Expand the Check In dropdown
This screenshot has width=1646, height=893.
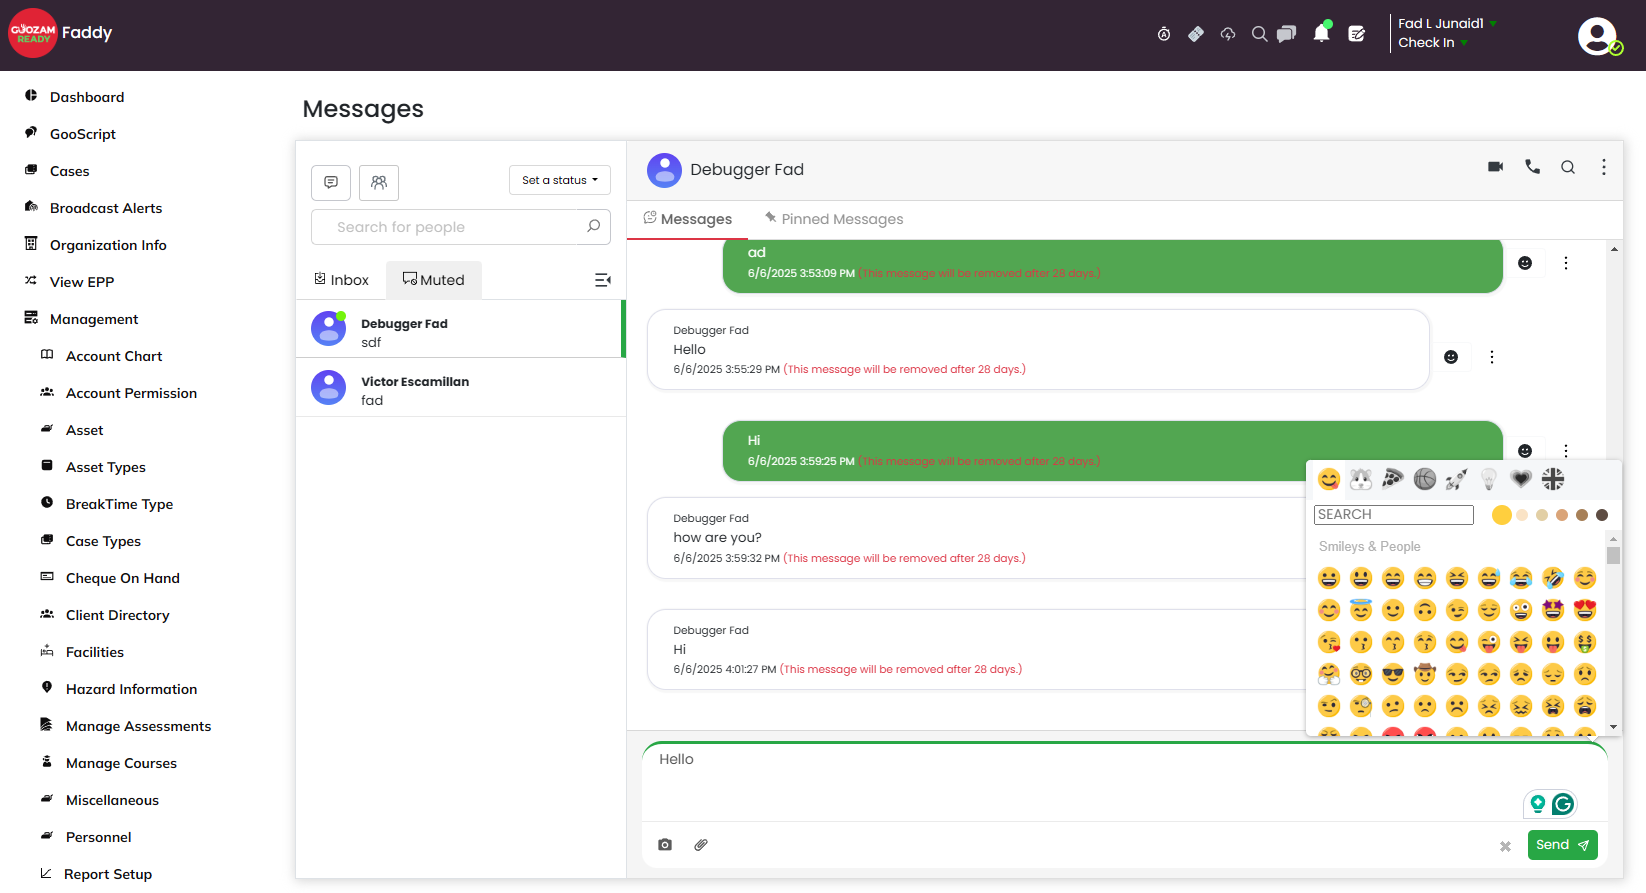coord(1433,42)
